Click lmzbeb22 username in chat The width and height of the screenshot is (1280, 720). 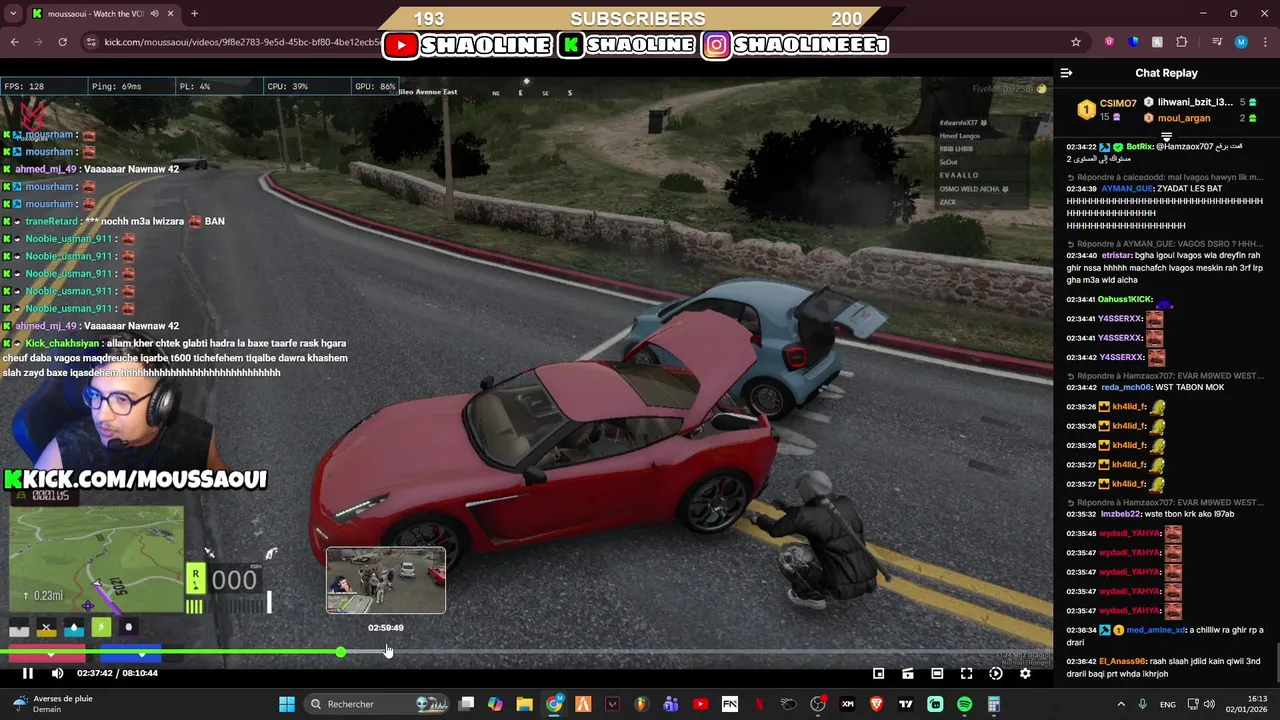coord(1122,515)
